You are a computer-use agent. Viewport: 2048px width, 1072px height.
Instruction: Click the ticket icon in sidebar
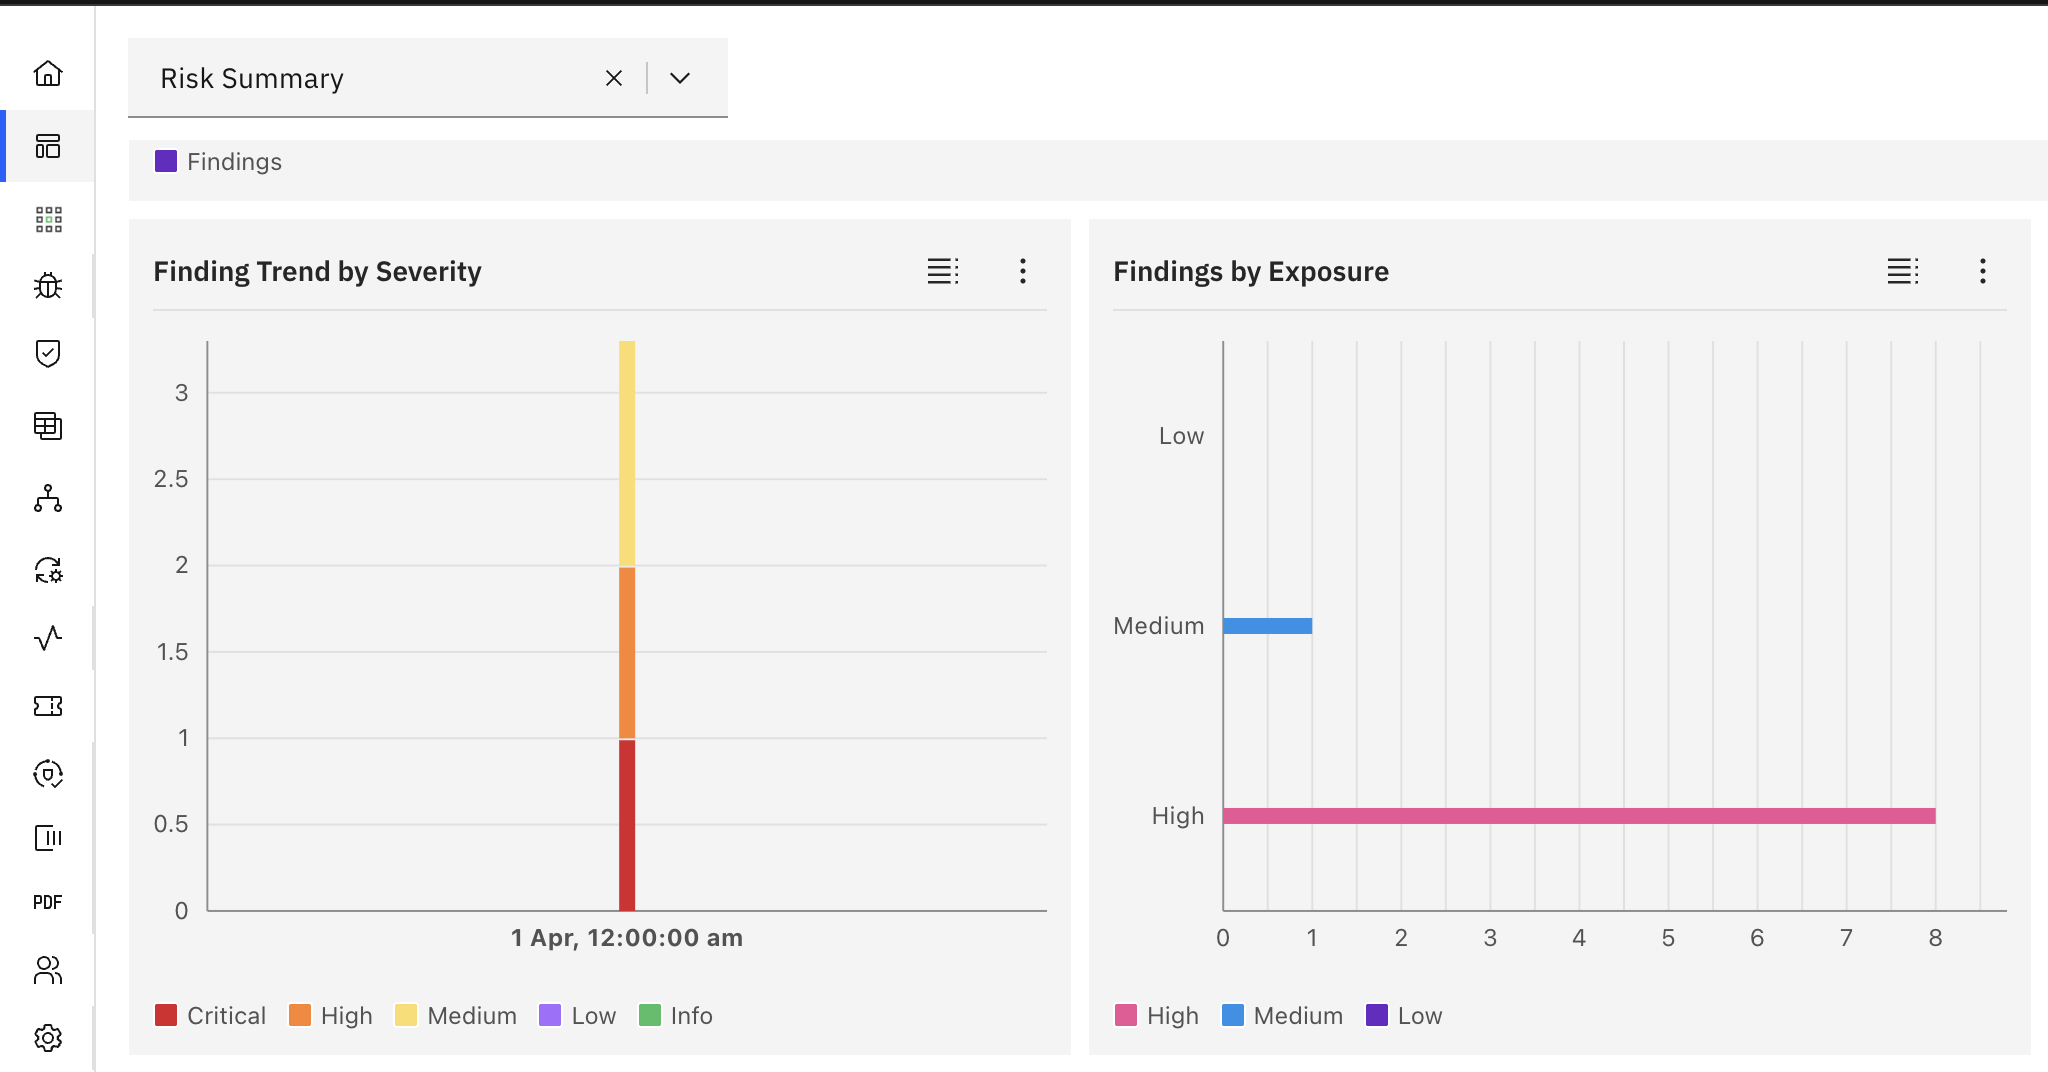click(48, 706)
